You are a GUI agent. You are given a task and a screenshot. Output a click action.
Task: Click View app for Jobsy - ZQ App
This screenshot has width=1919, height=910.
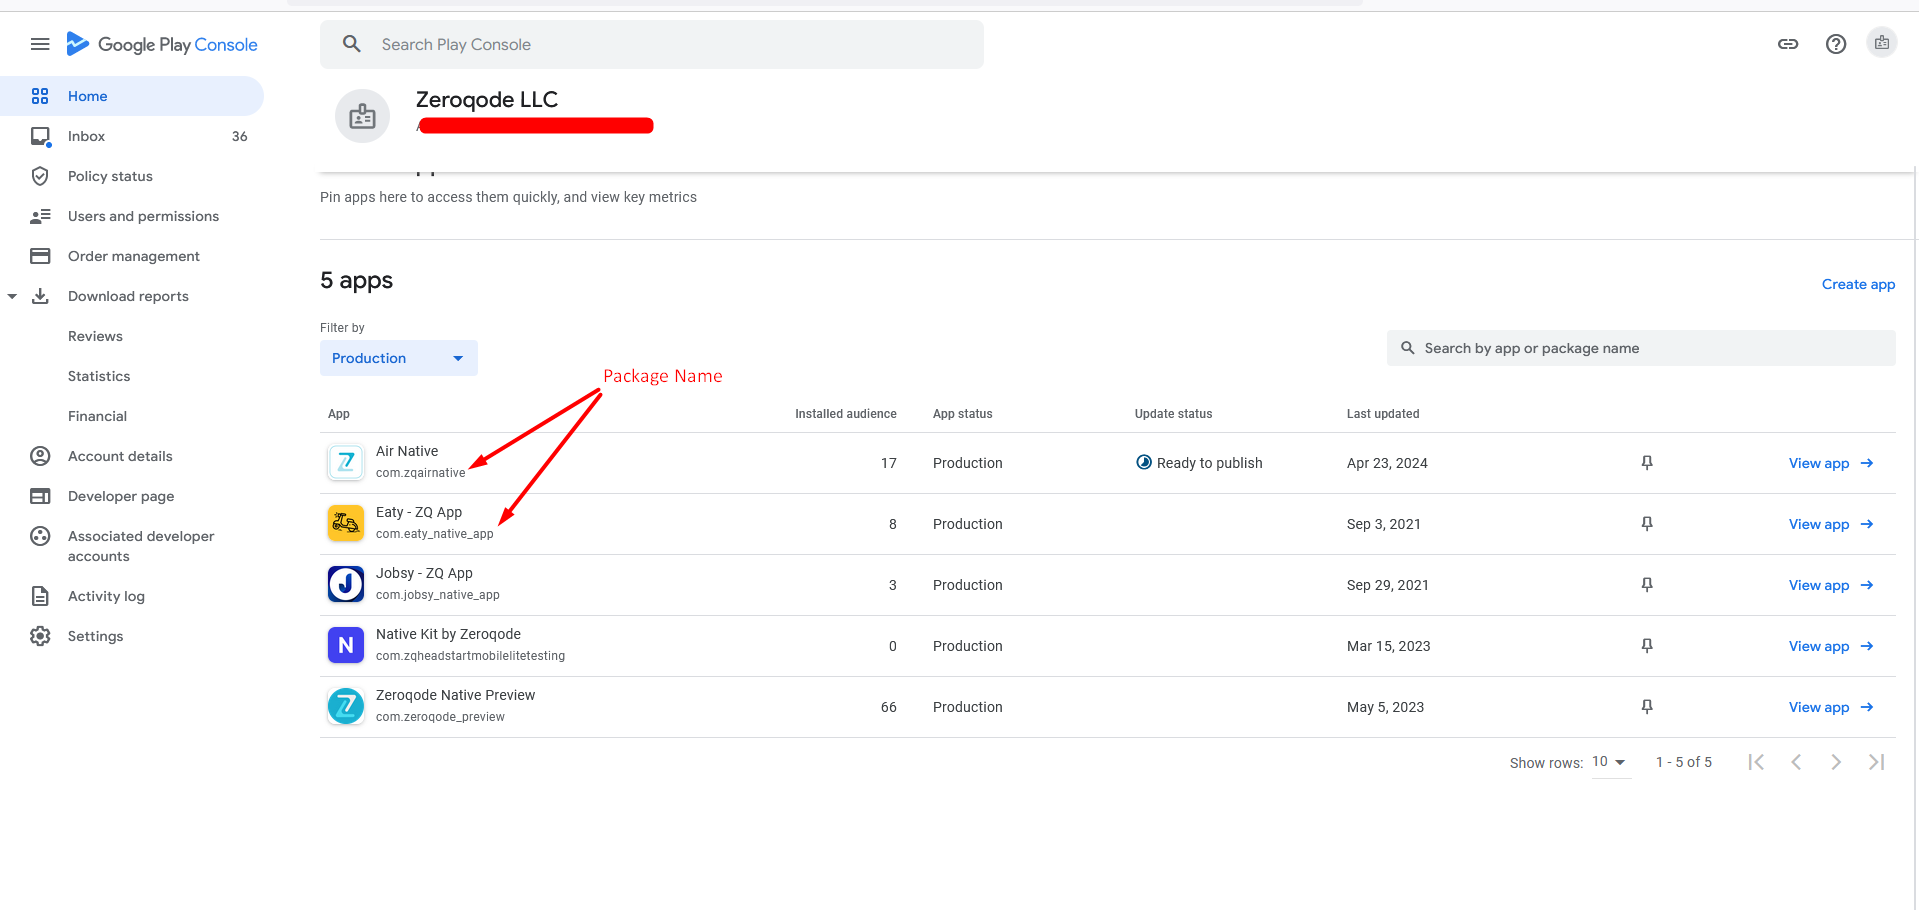[1831, 585]
